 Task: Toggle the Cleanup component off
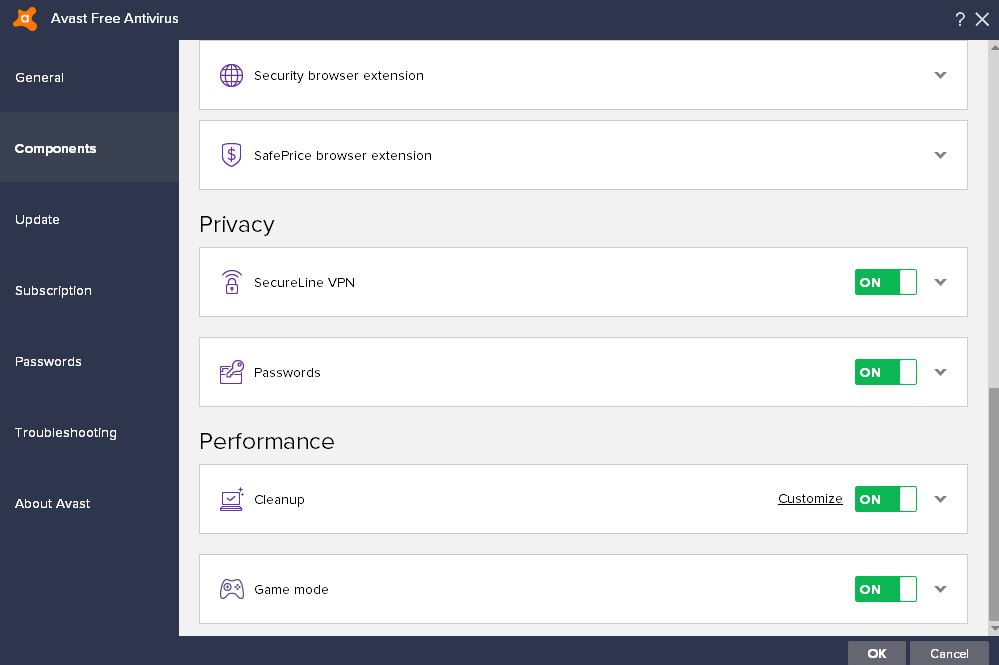click(885, 499)
